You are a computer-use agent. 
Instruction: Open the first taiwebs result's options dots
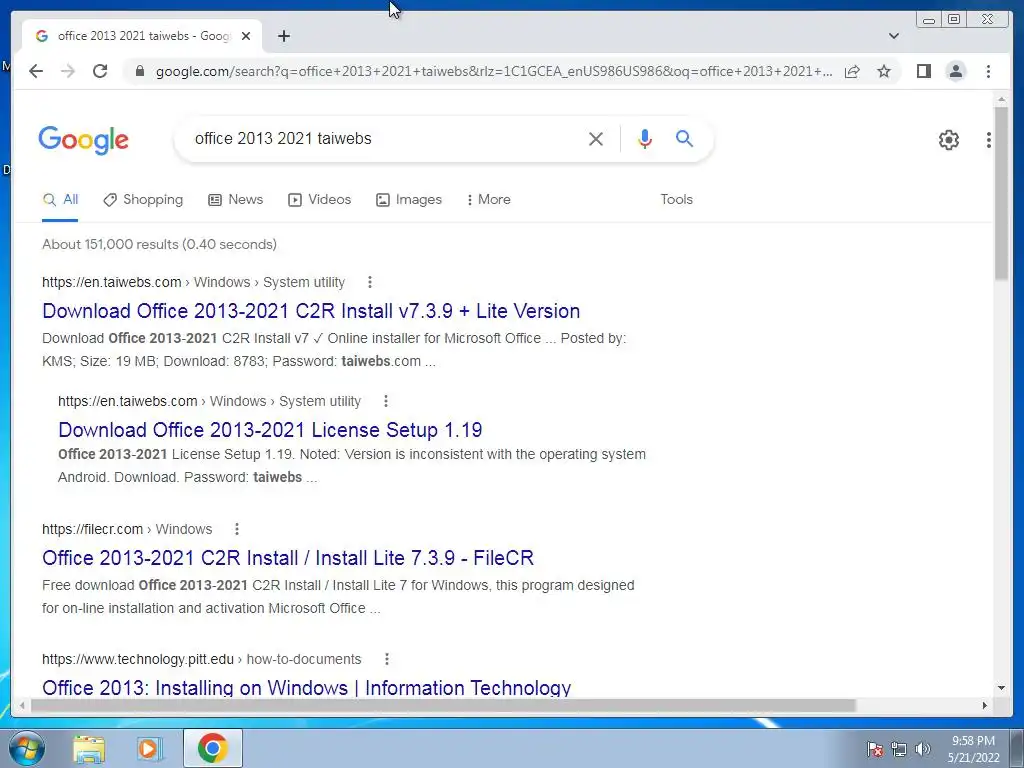(370, 282)
